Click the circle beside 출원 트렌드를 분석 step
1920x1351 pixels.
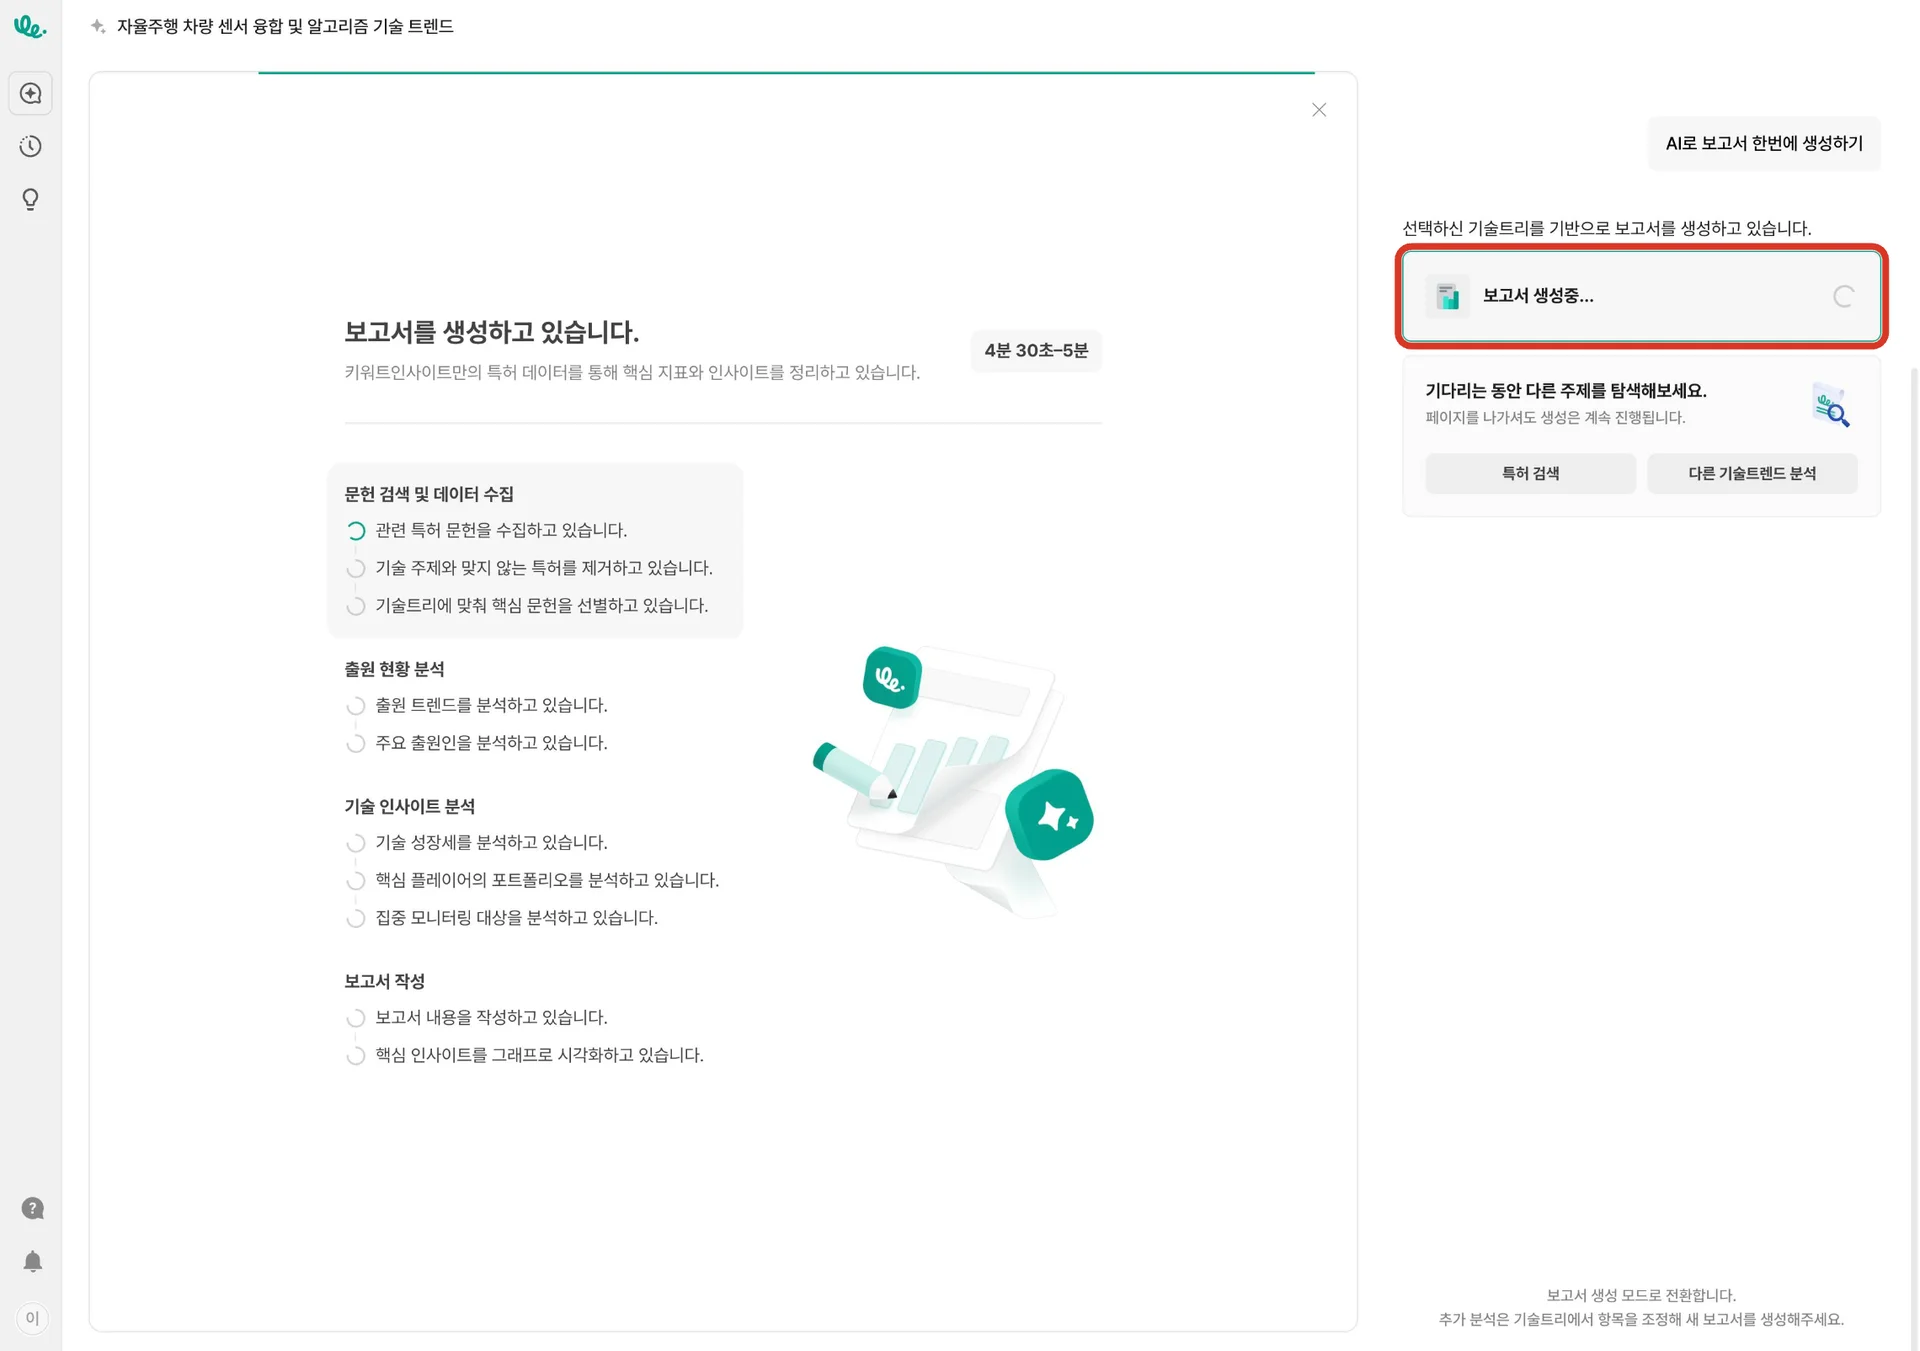(x=356, y=706)
